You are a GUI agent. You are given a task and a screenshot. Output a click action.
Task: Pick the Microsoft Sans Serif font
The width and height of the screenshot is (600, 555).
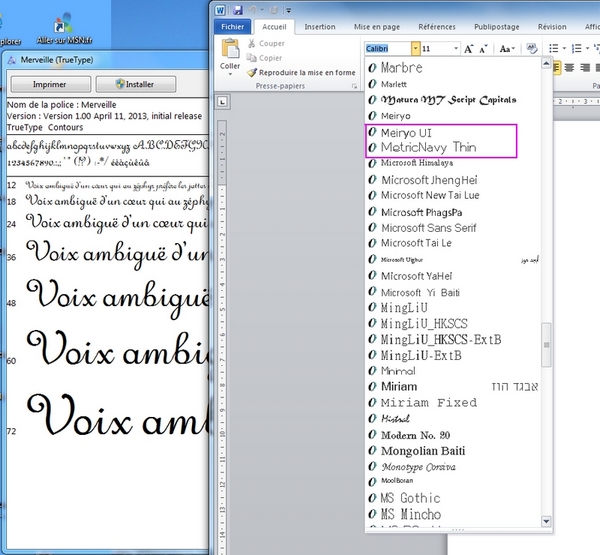coord(453,228)
